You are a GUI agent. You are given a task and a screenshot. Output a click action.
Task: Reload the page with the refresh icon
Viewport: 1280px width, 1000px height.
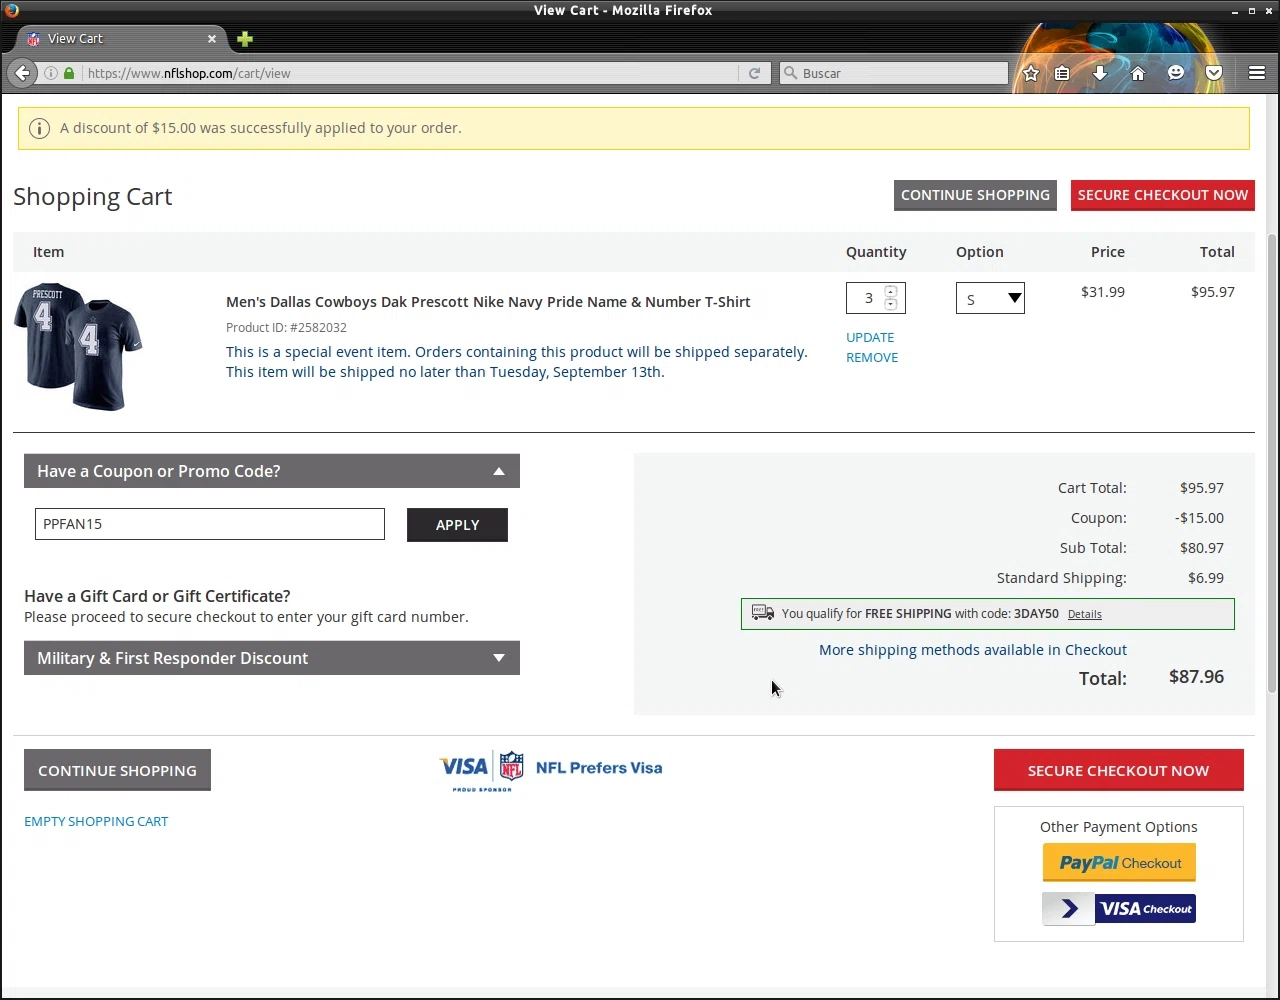754,73
